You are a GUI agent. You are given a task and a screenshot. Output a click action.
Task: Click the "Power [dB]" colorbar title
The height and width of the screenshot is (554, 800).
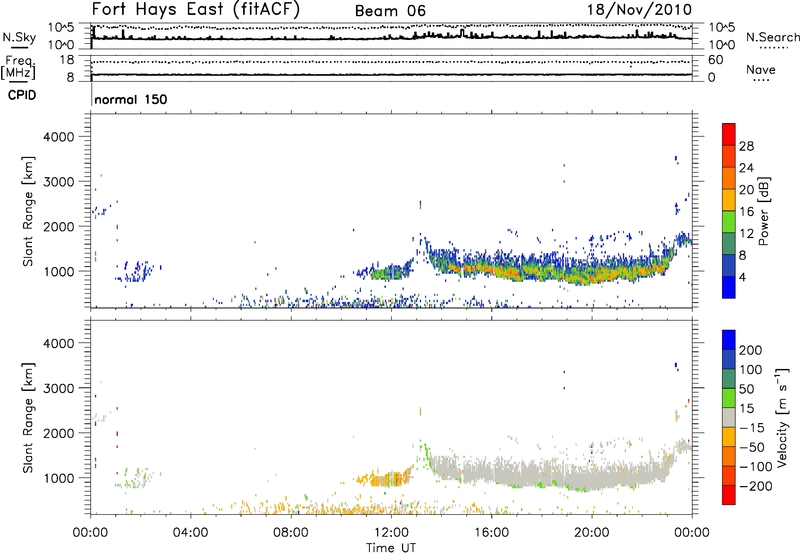coord(763,211)
